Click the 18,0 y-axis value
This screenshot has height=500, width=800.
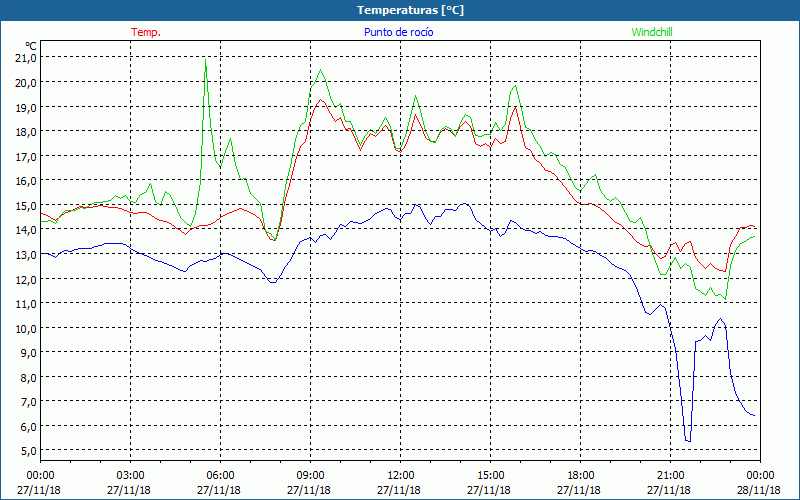[26, 132]
